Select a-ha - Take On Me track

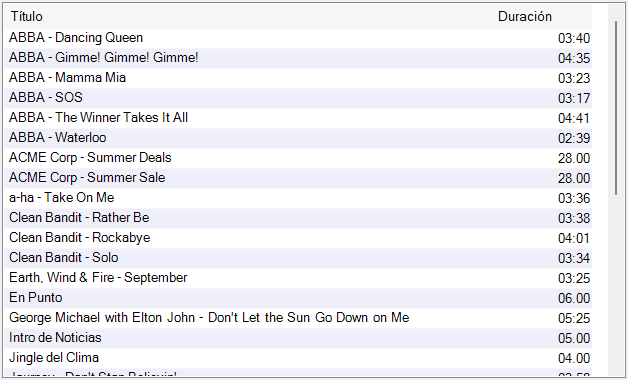pos(298,198)
